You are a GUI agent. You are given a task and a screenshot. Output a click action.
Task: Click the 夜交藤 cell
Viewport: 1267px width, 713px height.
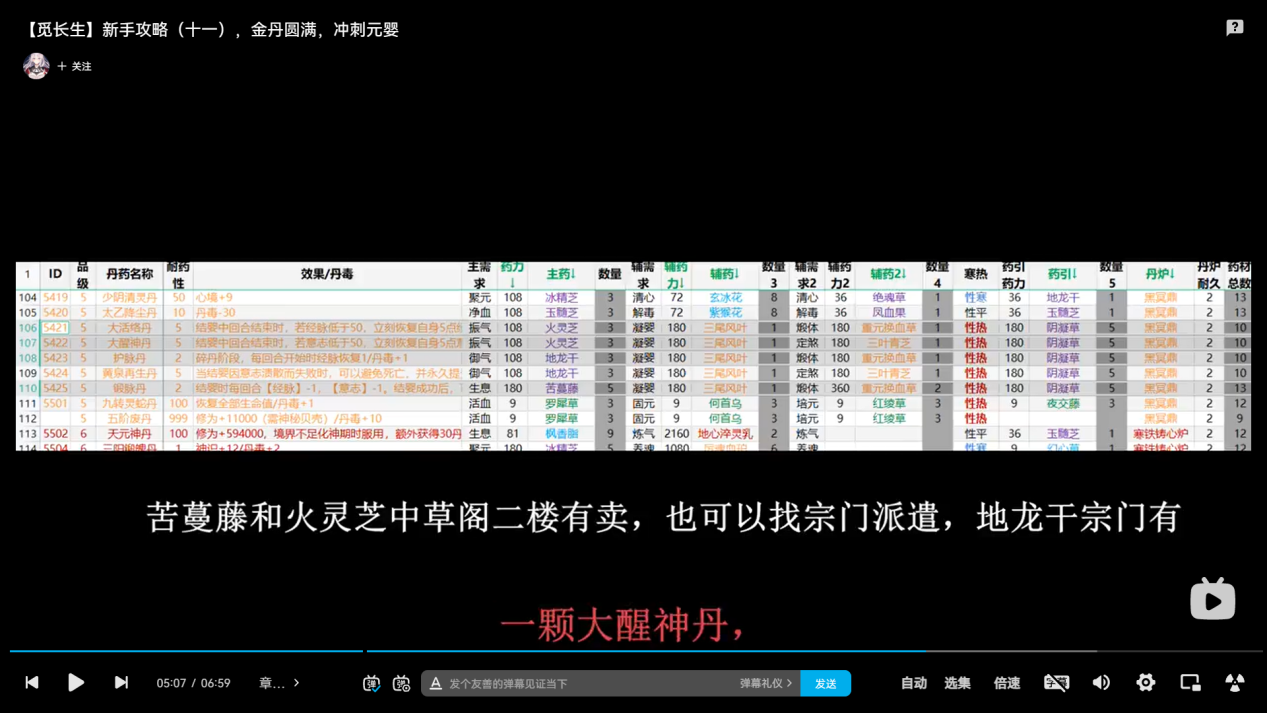pos(1062,404)
